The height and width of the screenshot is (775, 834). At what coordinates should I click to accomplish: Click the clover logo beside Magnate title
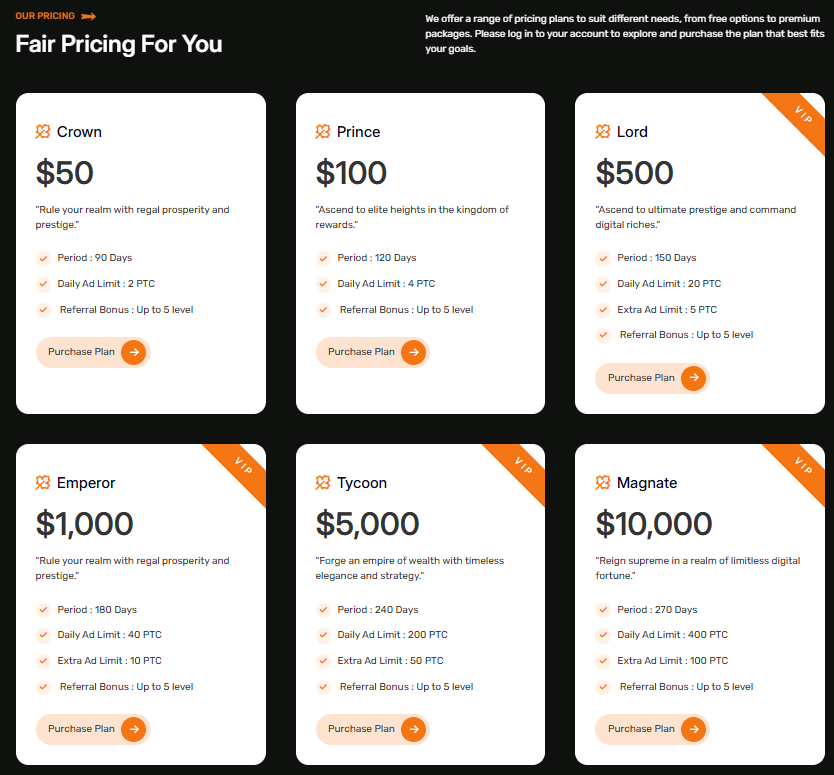coord(603,483)
